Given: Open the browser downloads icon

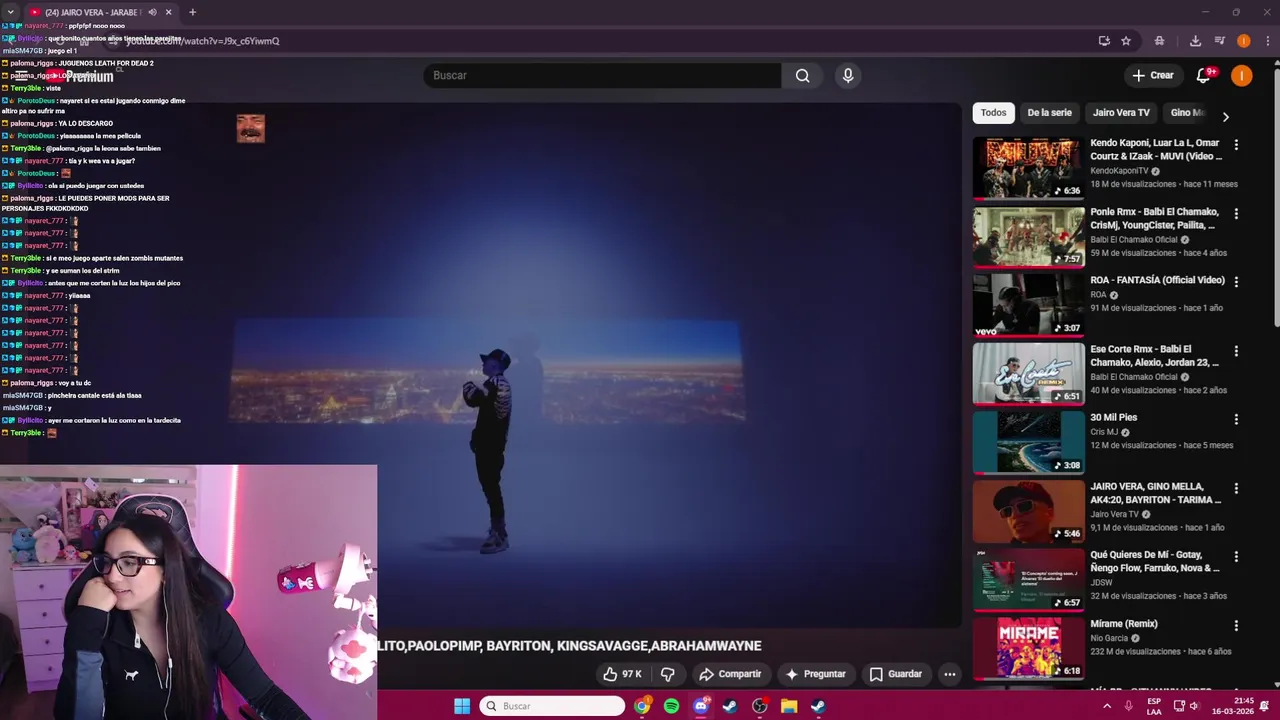Looking at the screenshot, I should (x=1195, y=41).
